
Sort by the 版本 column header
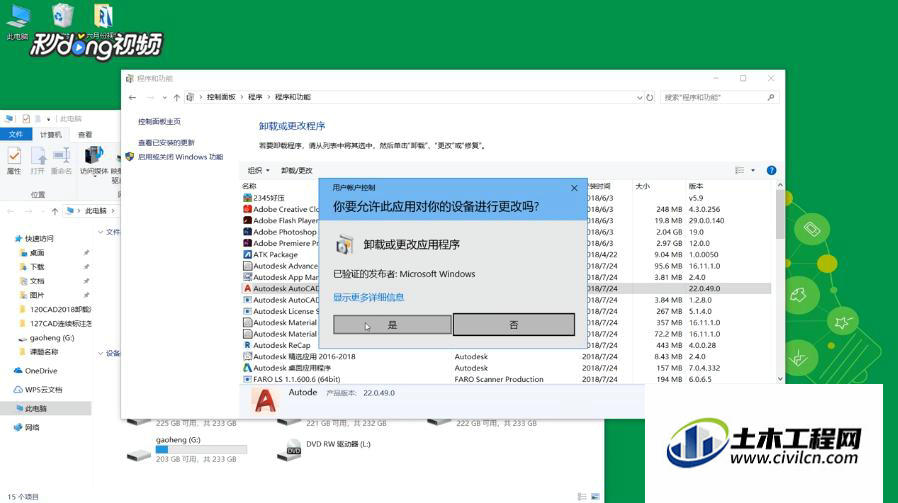[x=696, y=186]
